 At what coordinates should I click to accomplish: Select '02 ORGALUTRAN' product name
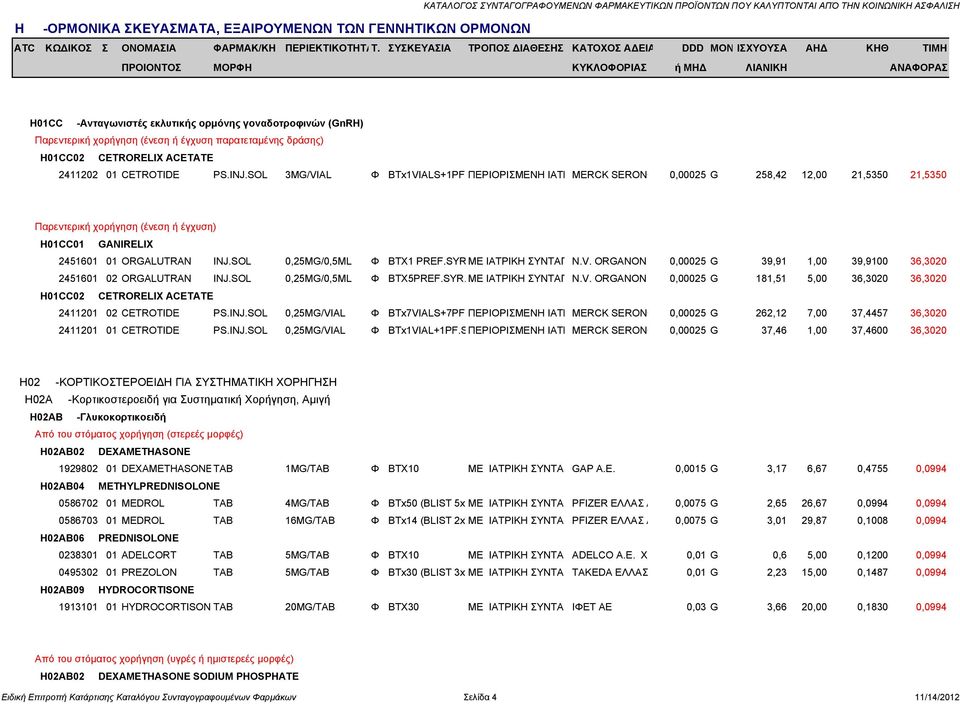(149, 278)
